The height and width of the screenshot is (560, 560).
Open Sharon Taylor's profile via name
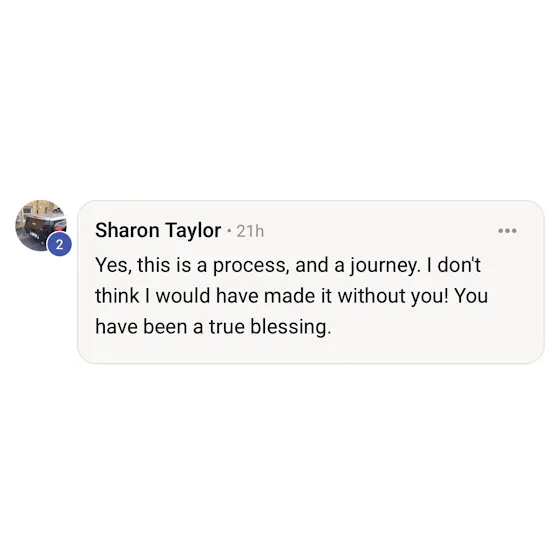[158, 230]
